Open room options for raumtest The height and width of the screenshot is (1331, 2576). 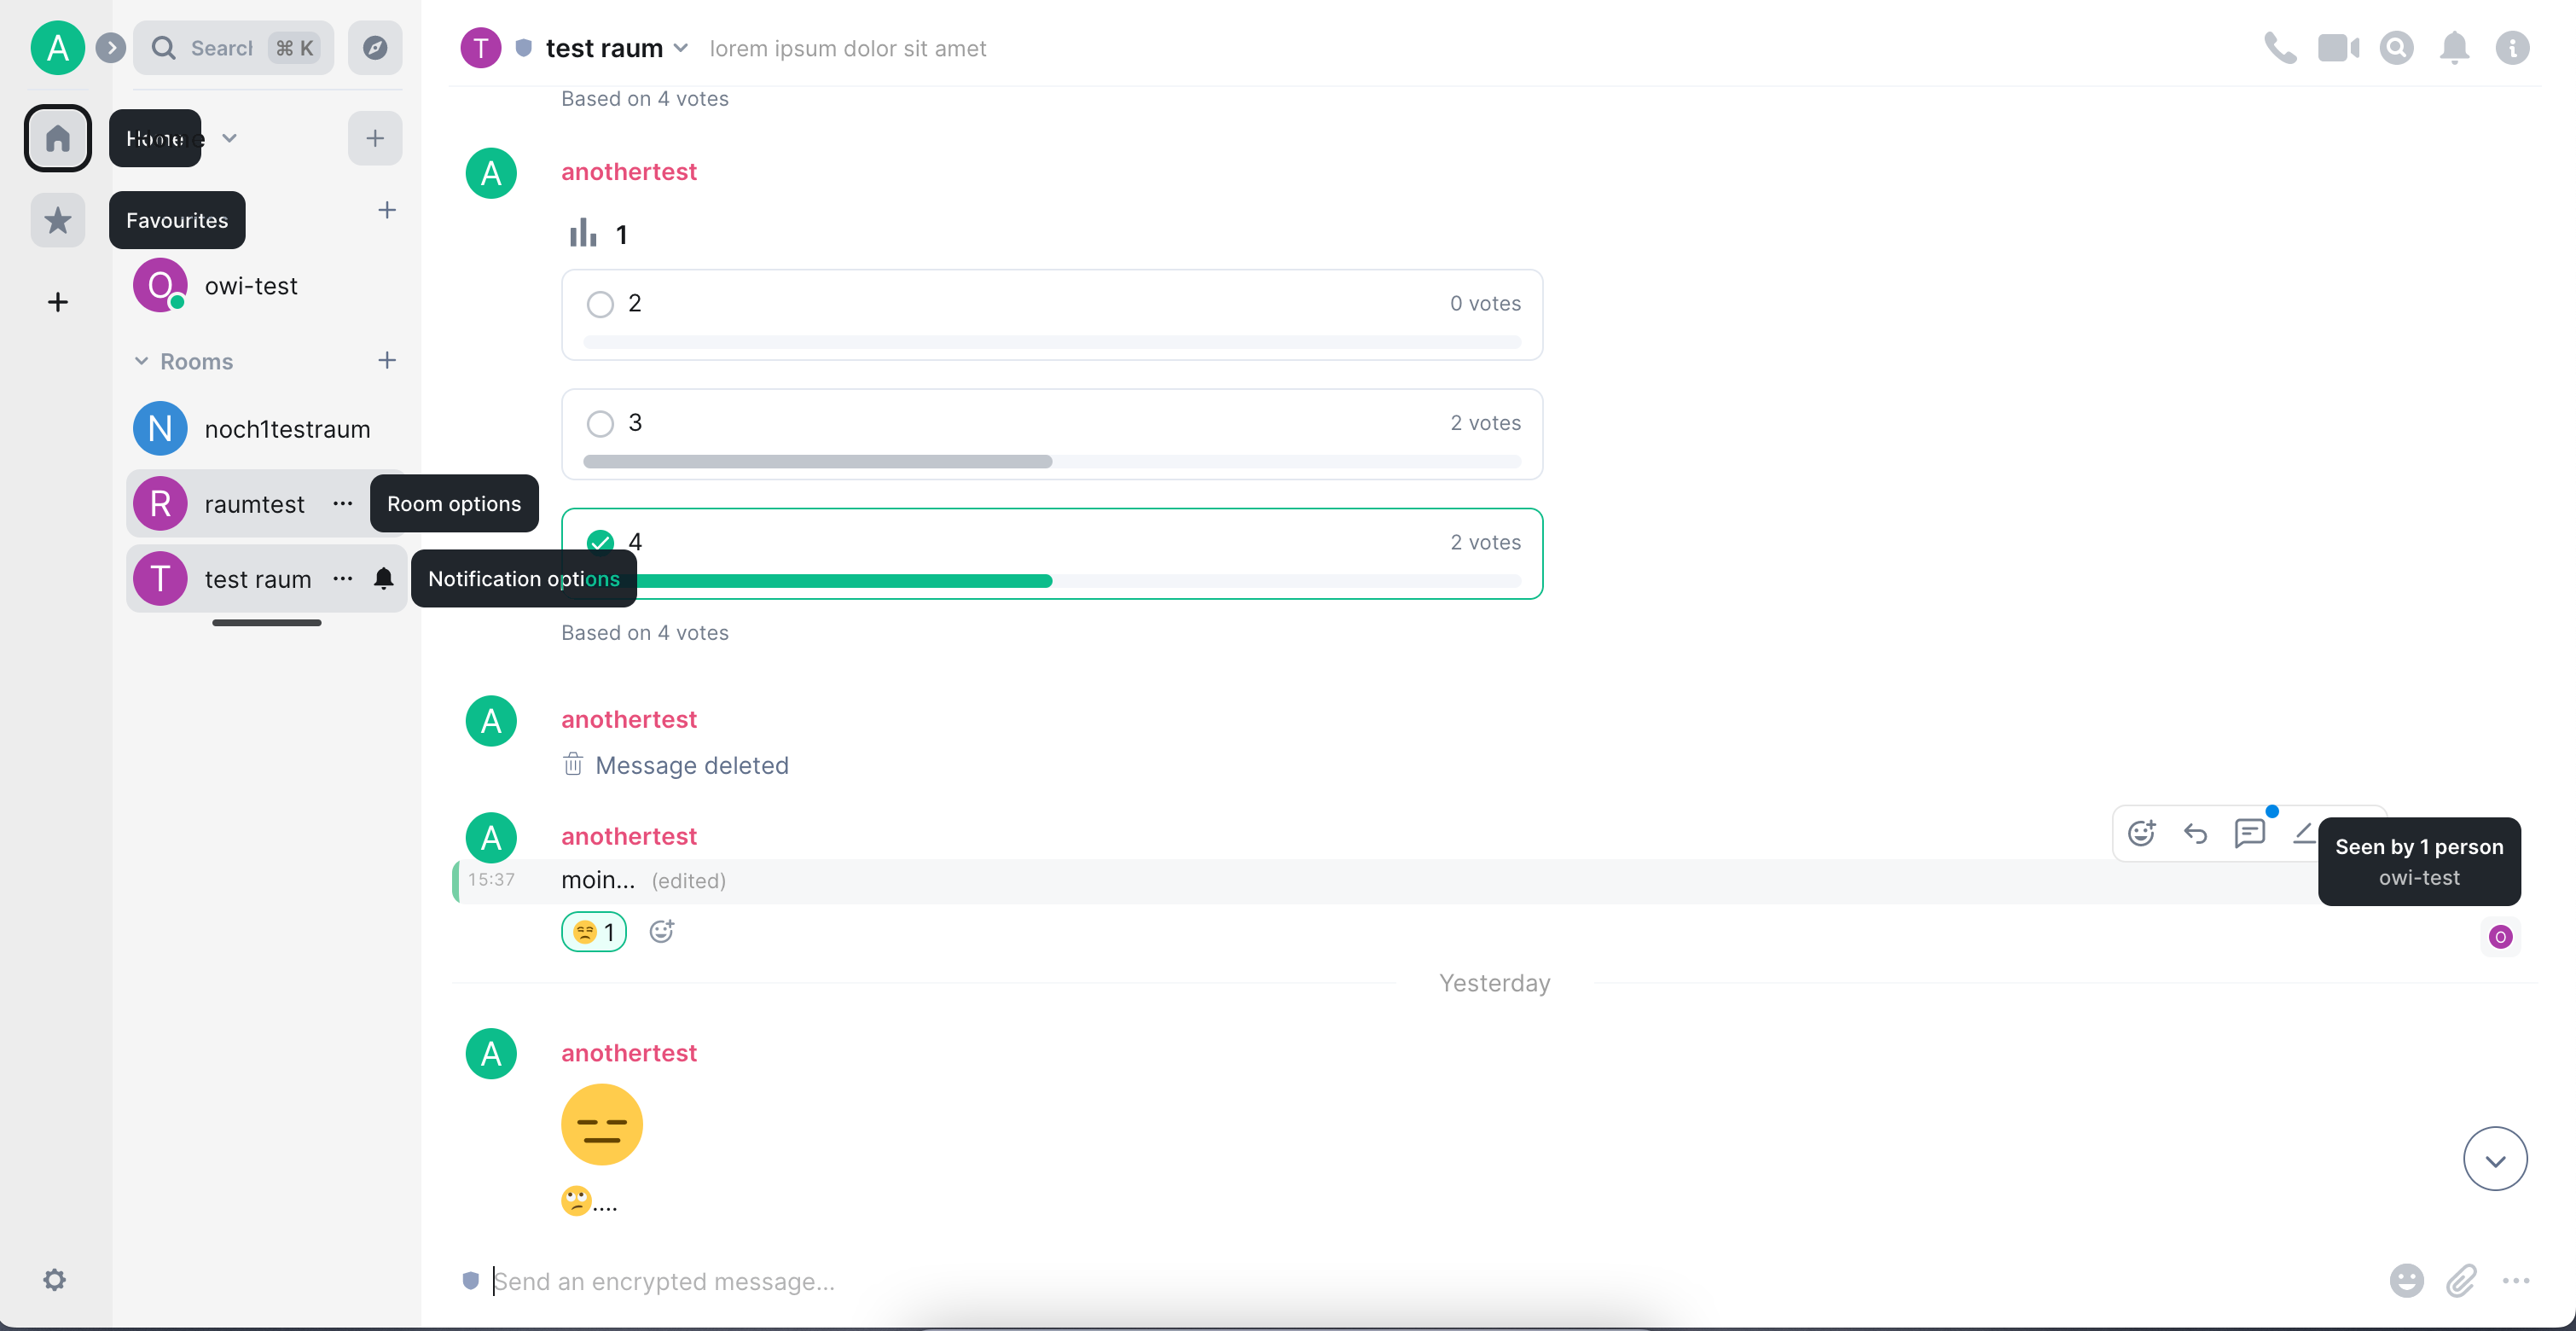[x=341, y=504]
